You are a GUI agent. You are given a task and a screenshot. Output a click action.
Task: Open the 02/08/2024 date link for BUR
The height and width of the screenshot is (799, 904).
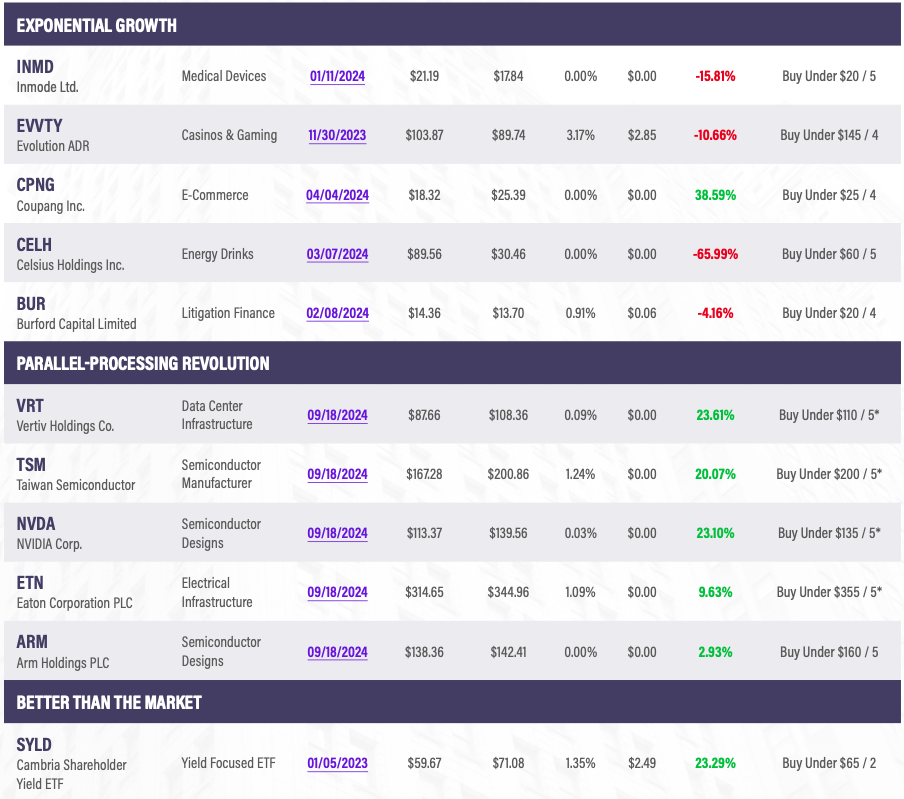(x=337, y=313)
